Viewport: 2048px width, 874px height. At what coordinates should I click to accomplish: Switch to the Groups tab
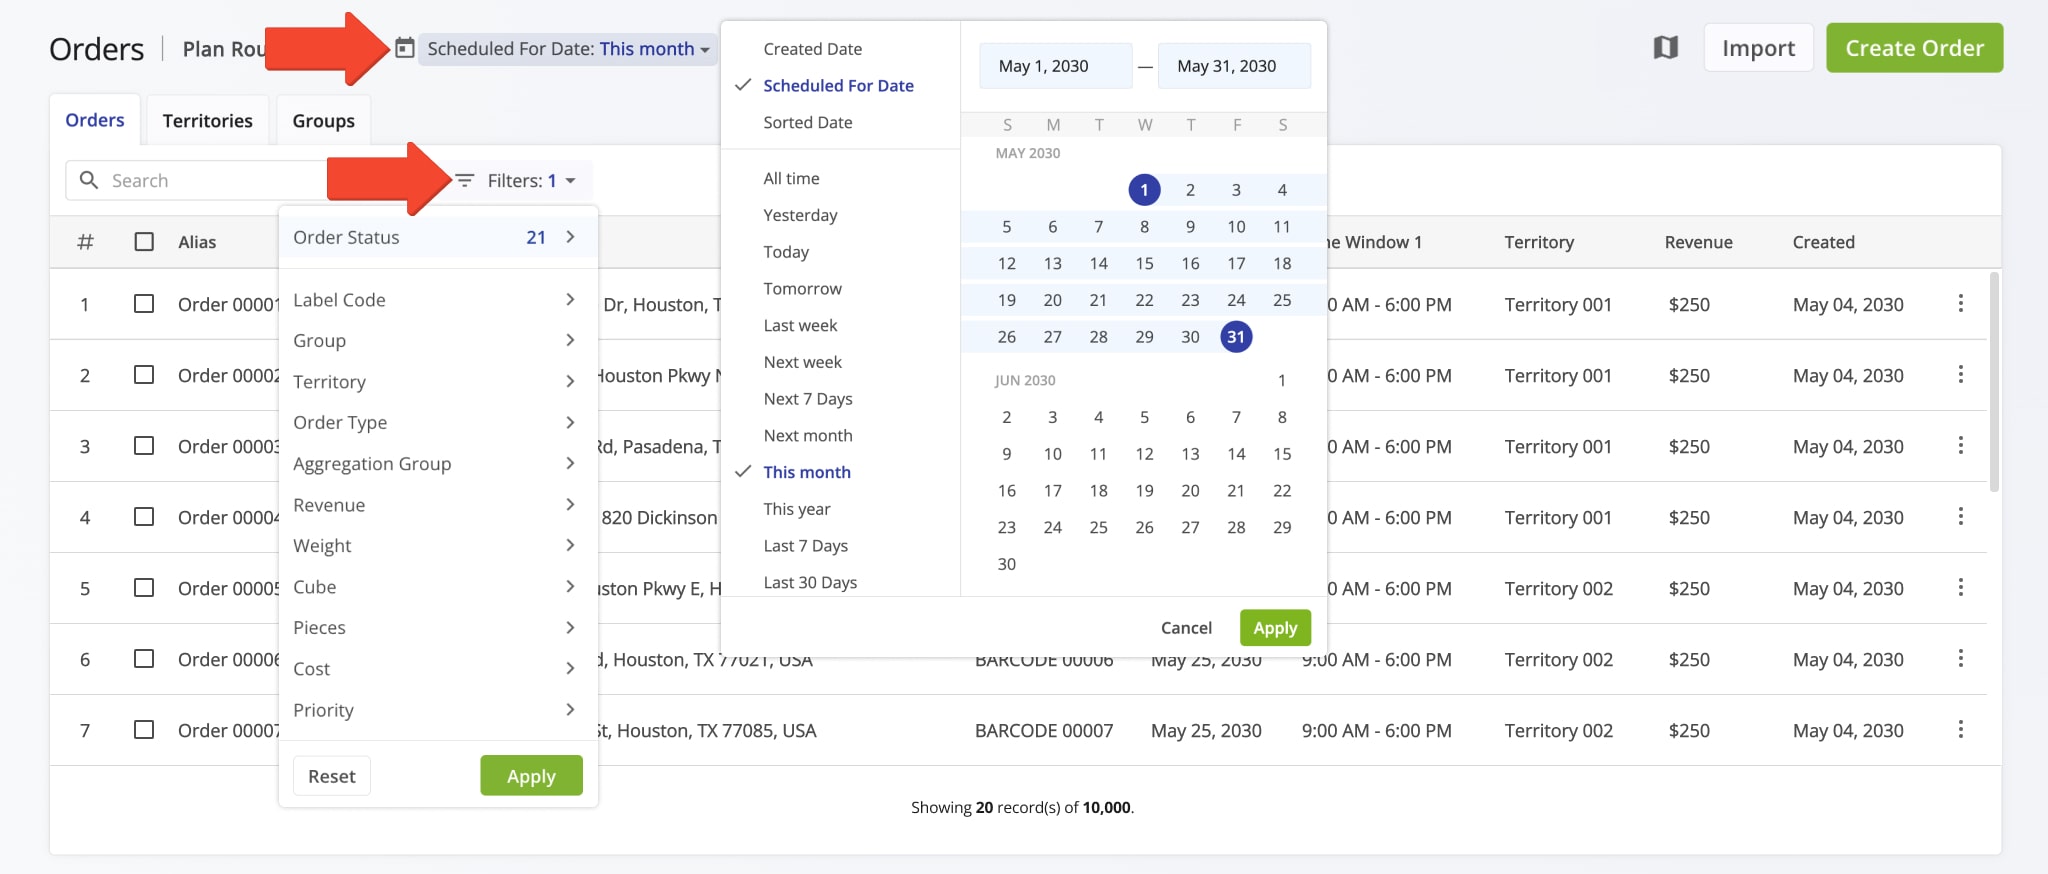click(x=323, y=120)
